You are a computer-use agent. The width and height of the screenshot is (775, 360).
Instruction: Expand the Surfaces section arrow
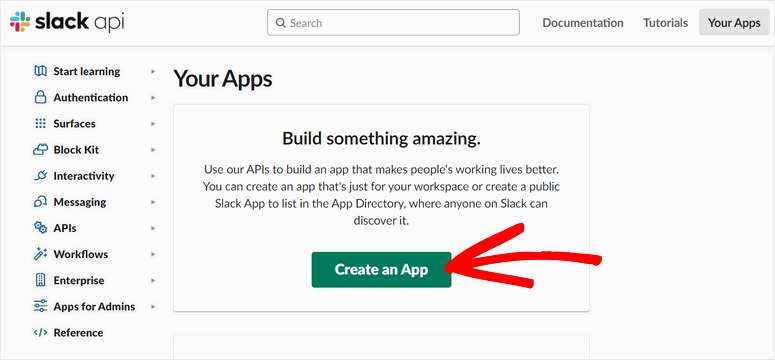(153, 124)
